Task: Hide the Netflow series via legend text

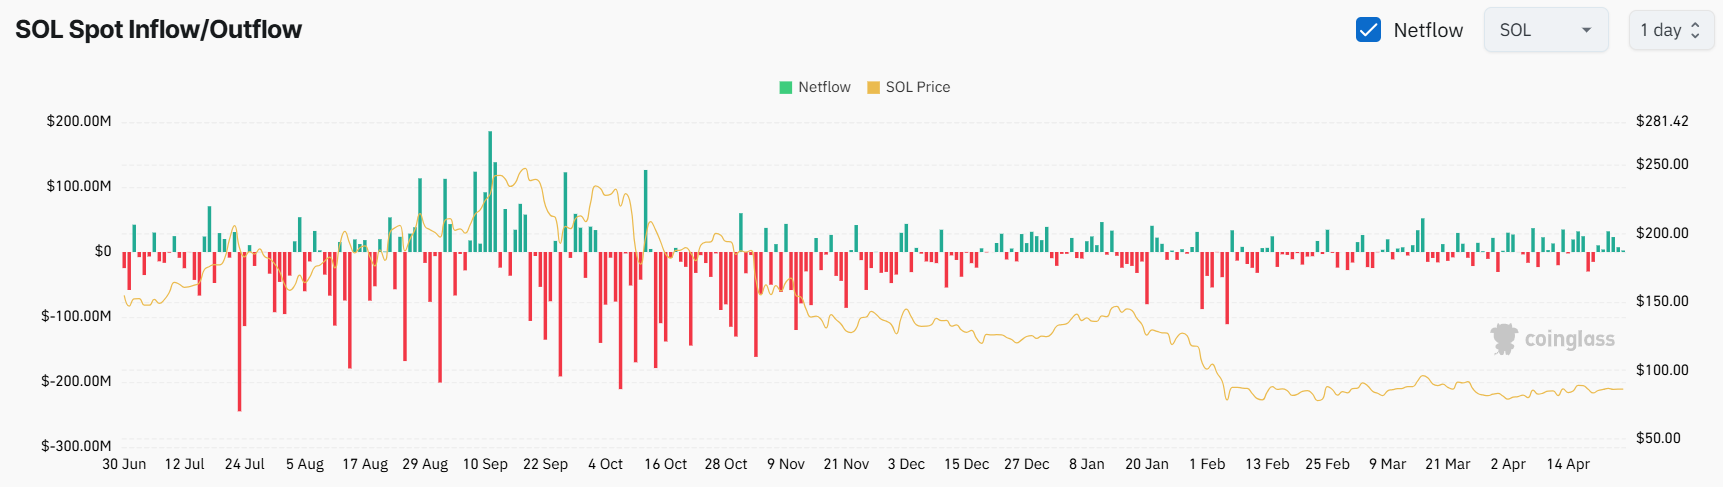Action: [824, 87]
